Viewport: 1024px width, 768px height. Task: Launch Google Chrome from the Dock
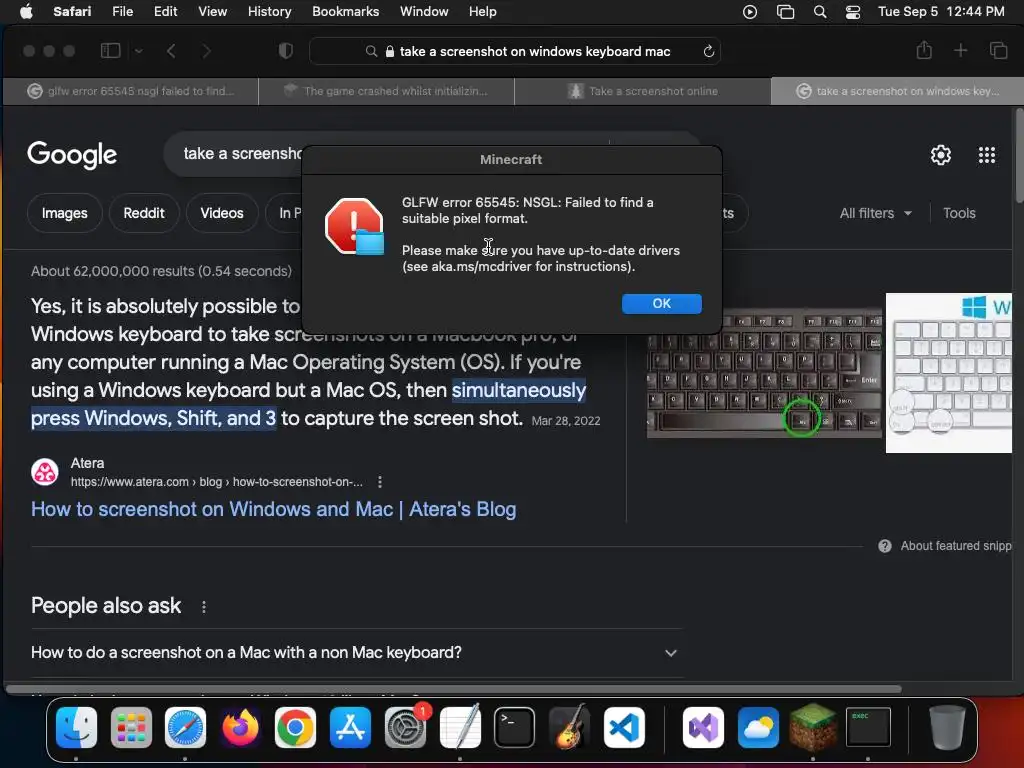point(295,727)
